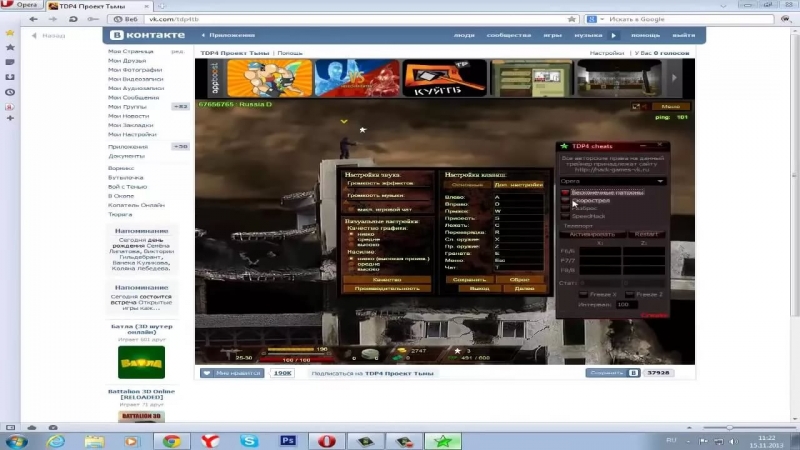Click the Выход button in game settings
The image size is (800, 450).
[479, 288]
